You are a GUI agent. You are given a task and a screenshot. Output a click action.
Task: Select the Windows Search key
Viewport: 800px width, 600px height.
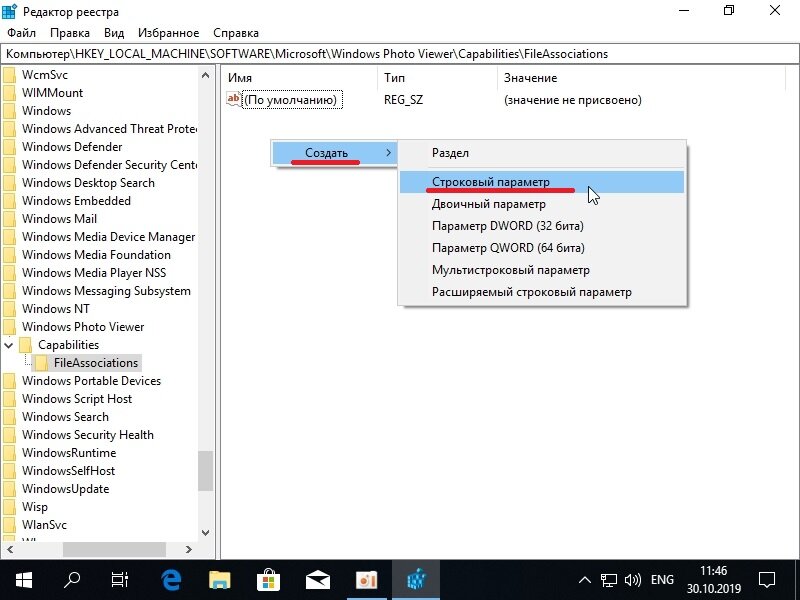[65, 417]
